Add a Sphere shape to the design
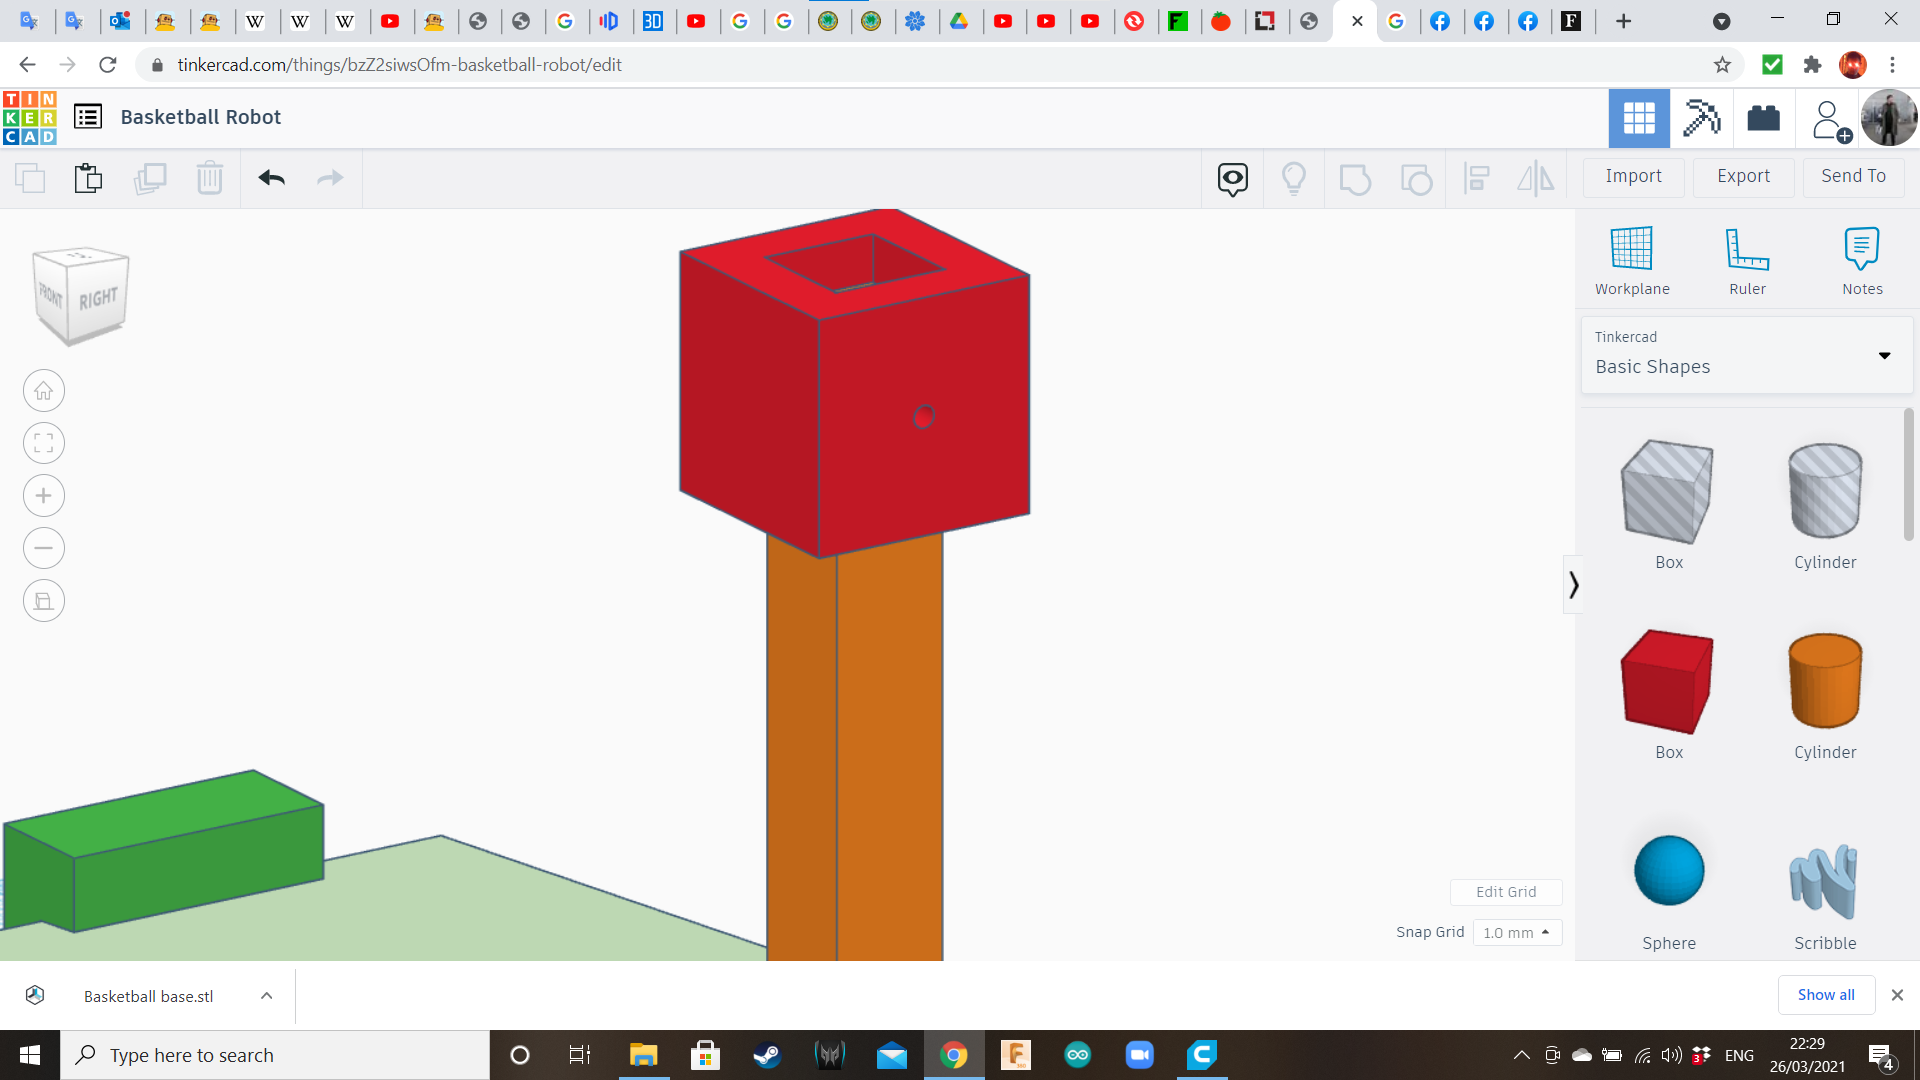The width and height of the screenshot is (1920, 1080). (1667, 871)
